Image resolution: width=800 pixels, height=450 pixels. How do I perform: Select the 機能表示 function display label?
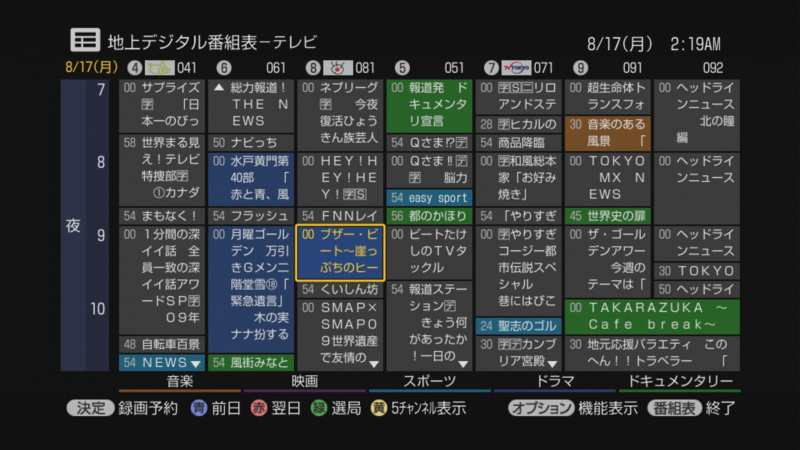click(608, 408)
